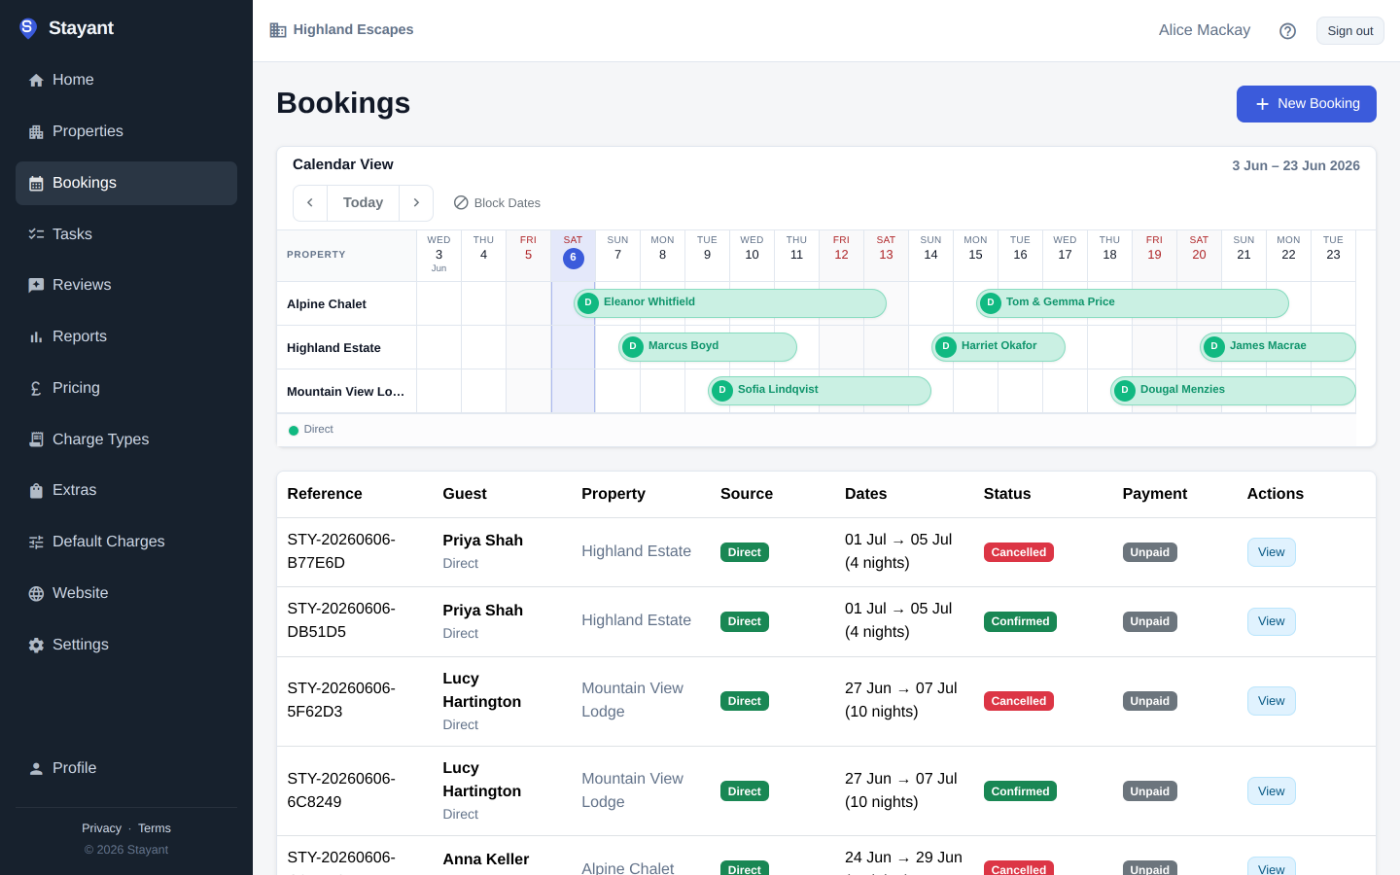Open the Terms link

click(x=154, y=828)
